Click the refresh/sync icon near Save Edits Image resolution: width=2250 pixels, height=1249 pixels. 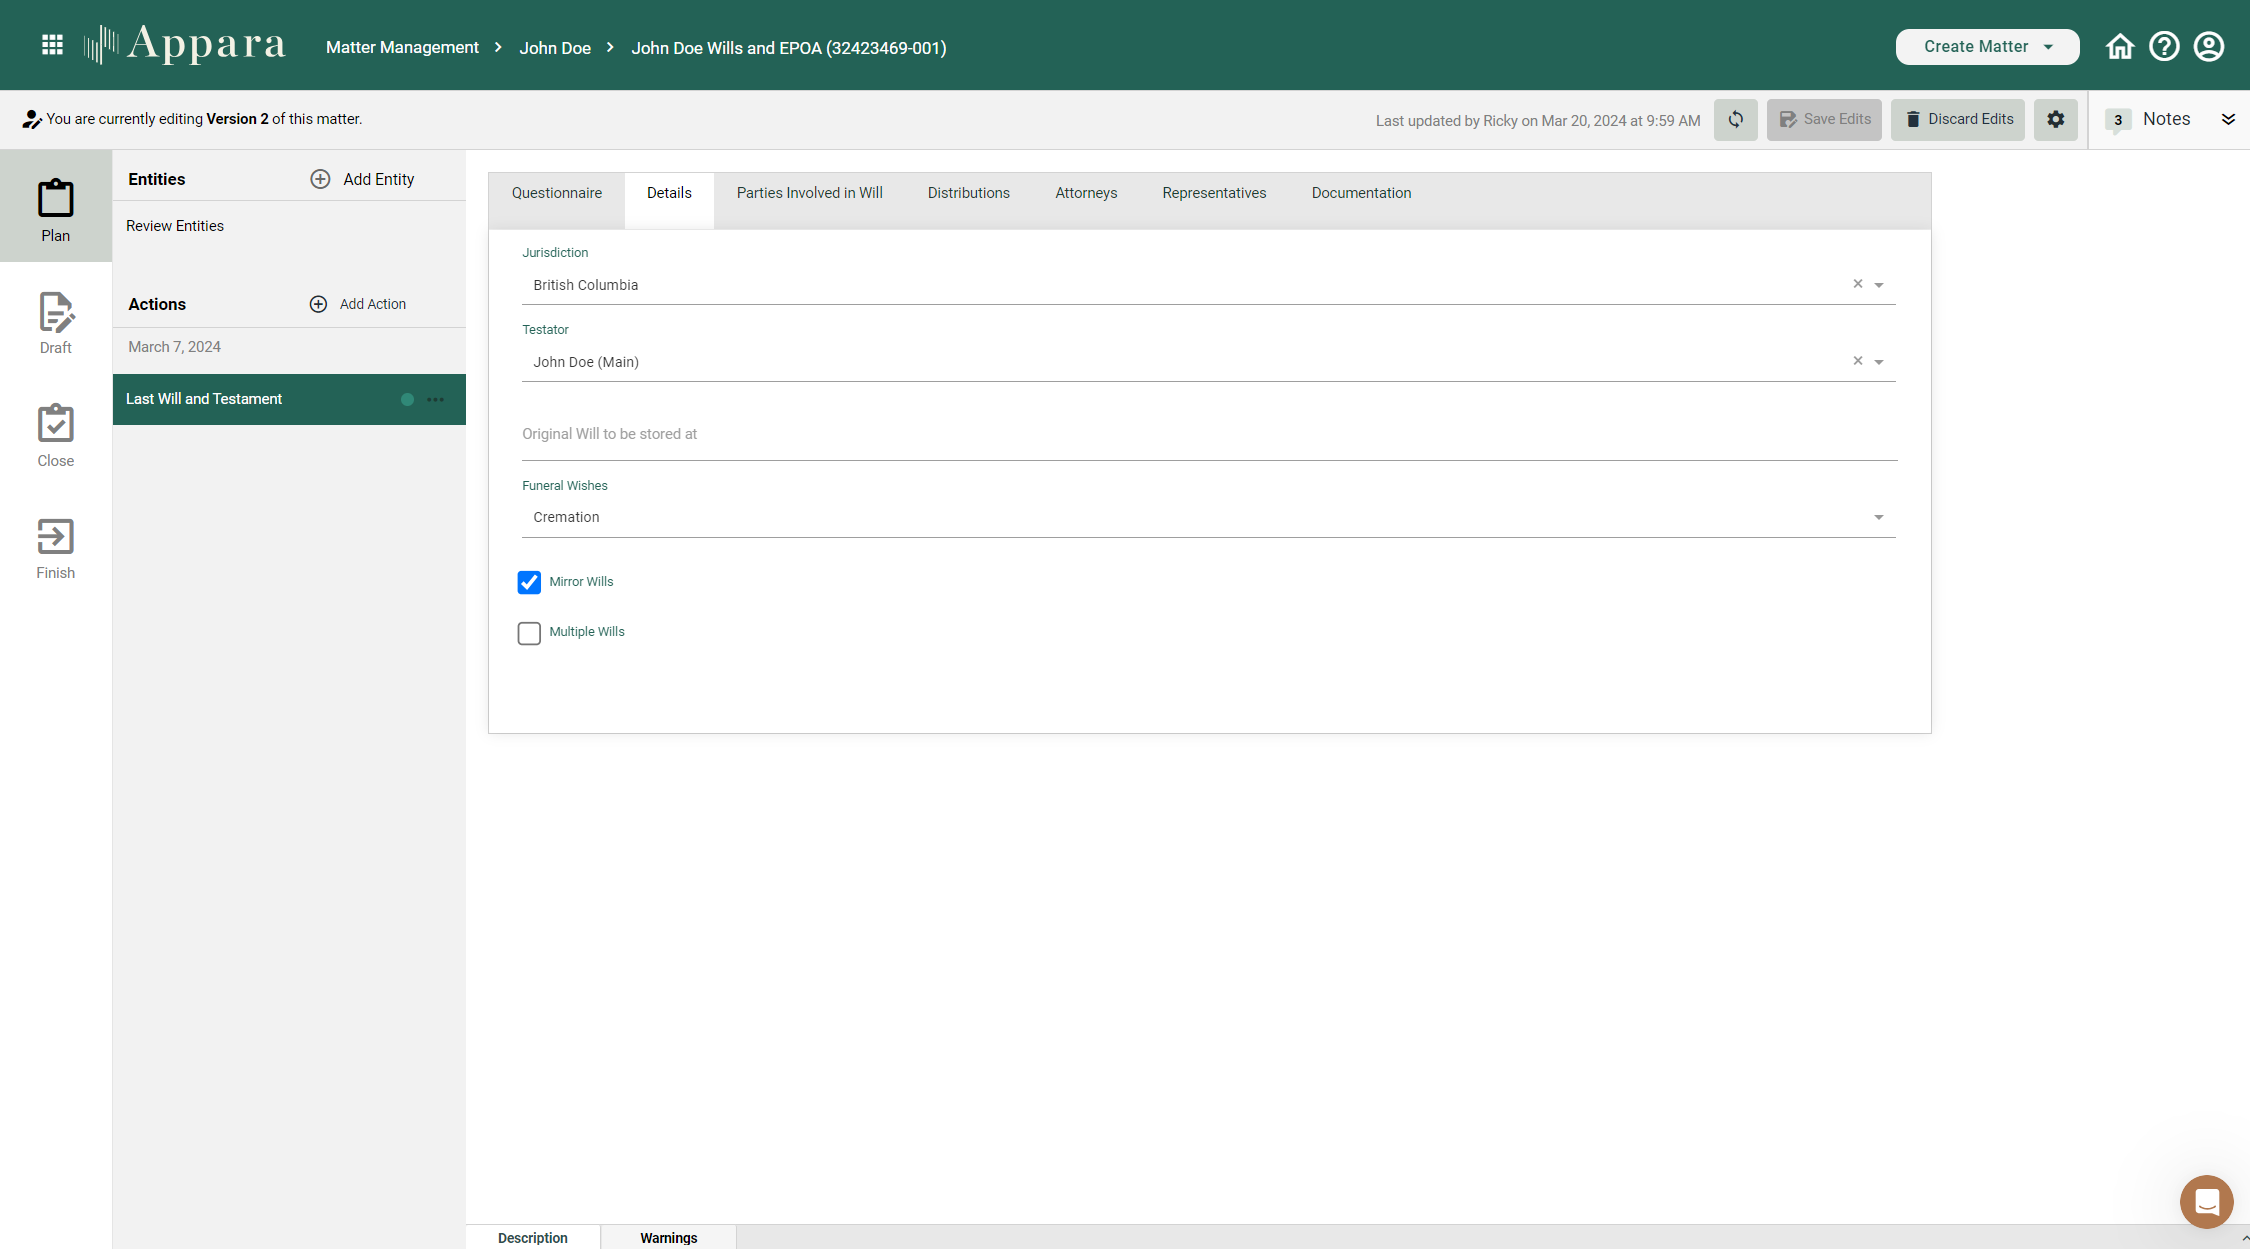pos(1736,119)
